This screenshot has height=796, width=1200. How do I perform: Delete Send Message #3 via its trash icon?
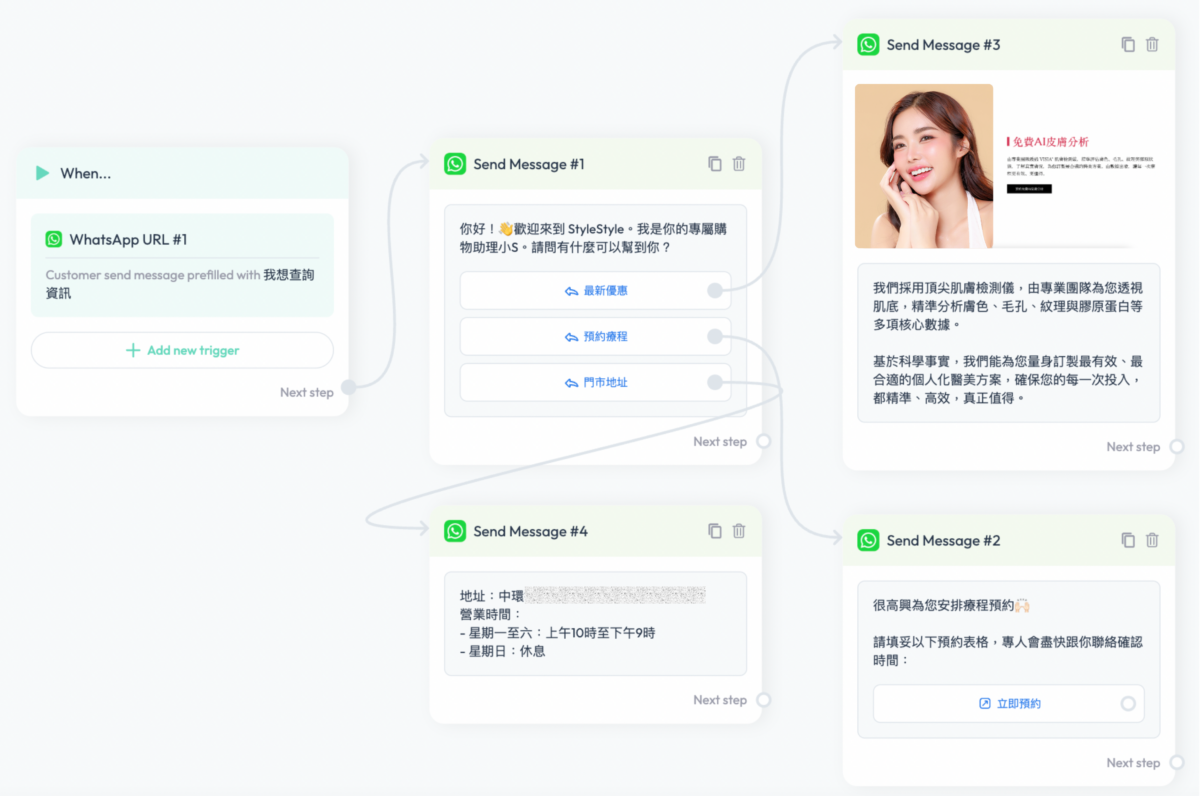point(1152,44)
